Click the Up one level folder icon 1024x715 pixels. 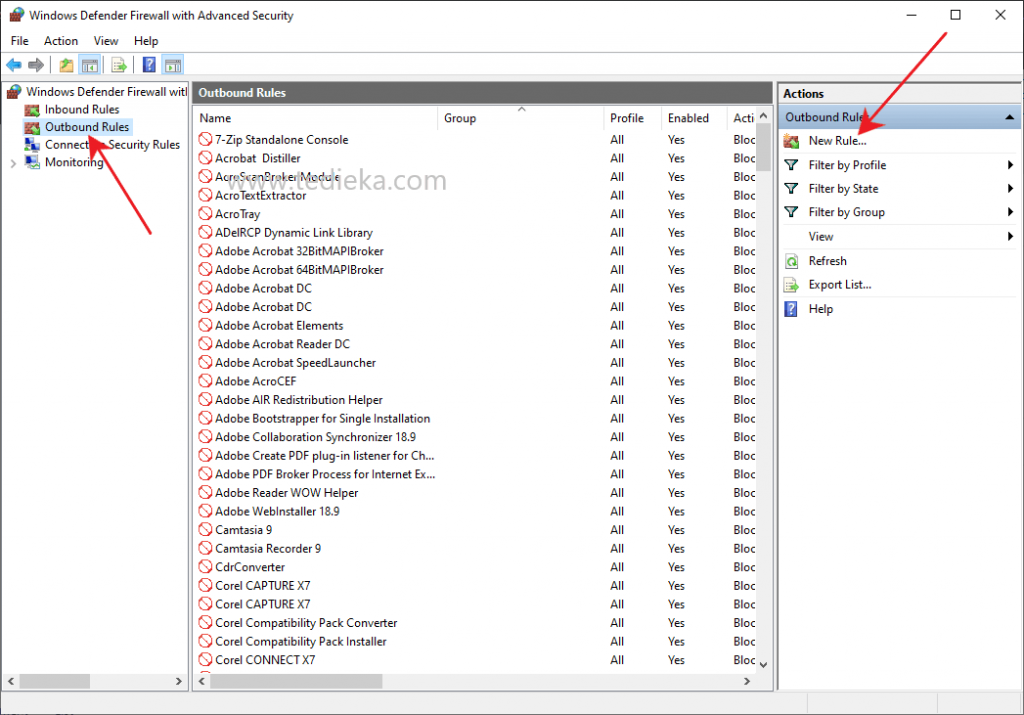click(66, 65)
